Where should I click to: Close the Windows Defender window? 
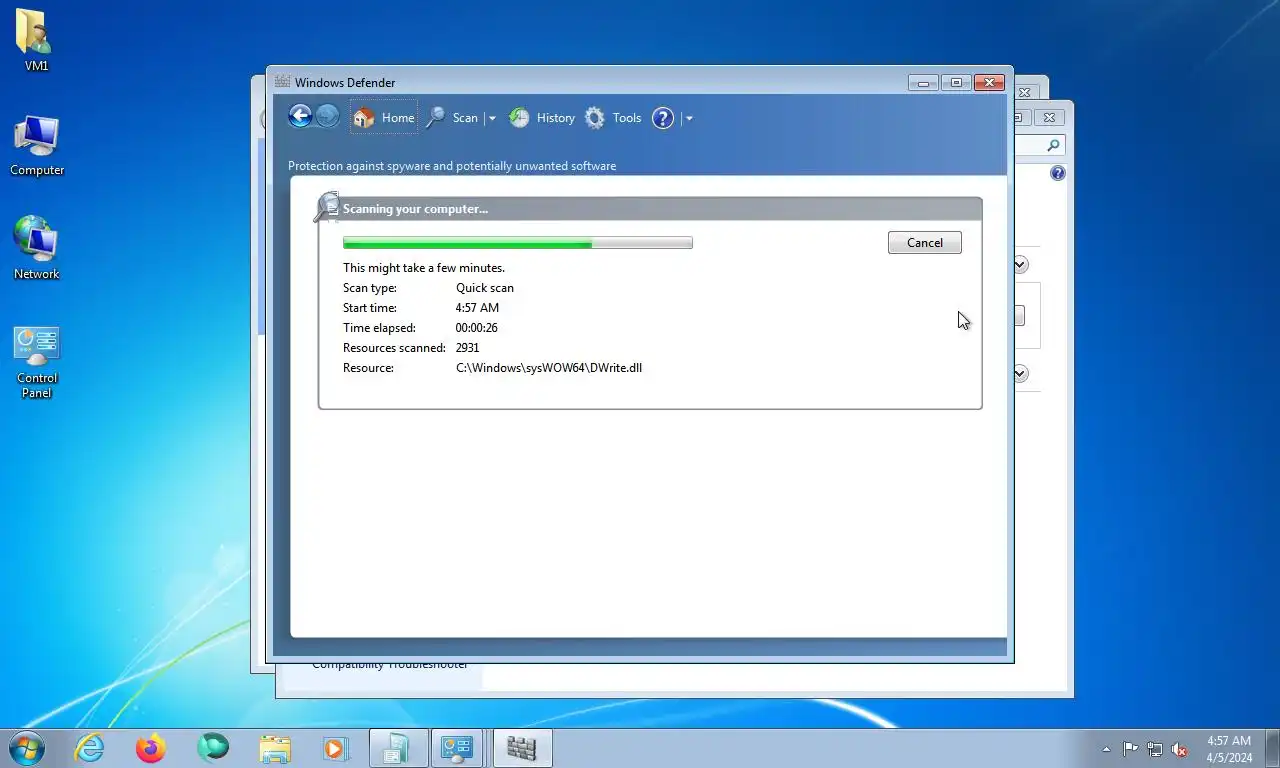point(989,82)
